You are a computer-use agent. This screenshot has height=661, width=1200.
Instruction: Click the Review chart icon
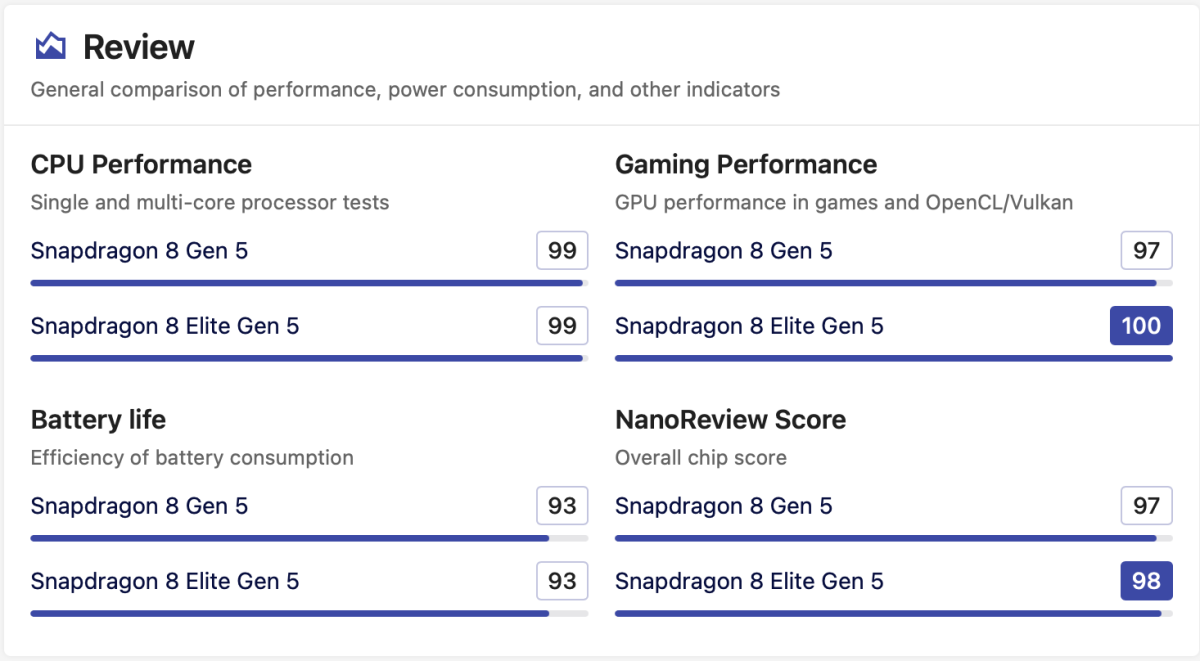50,46
